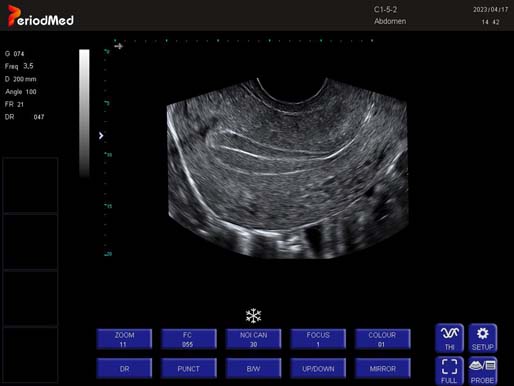Click the Abdomen exam type label
Viewport: 514px width, 386px height.
point(390,21)
